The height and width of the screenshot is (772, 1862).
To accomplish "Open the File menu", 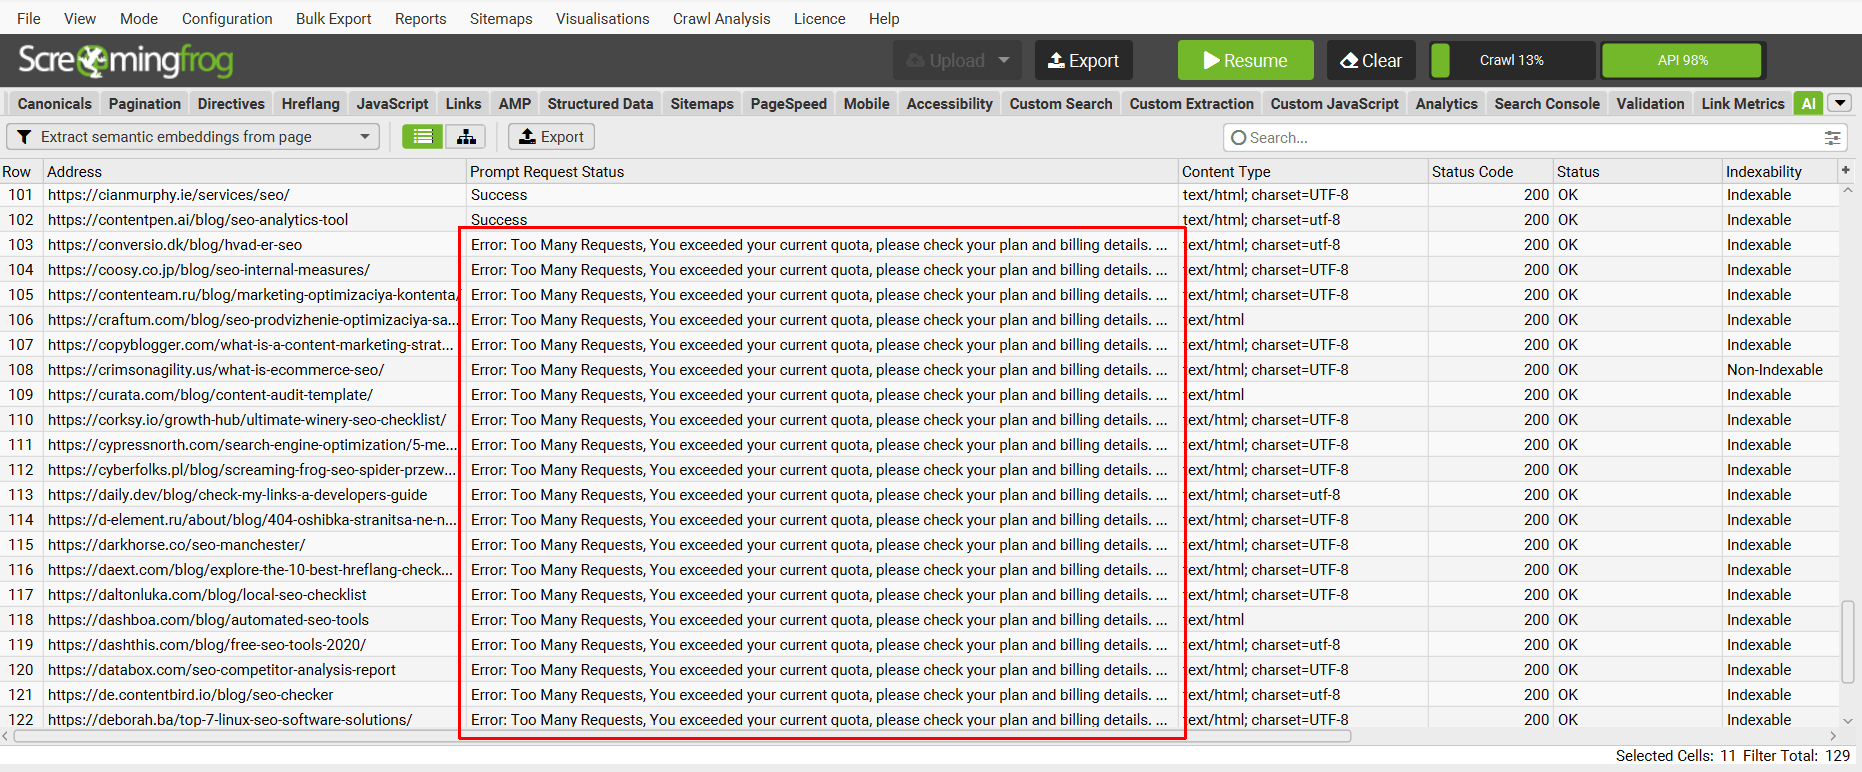I will (29, 18).
